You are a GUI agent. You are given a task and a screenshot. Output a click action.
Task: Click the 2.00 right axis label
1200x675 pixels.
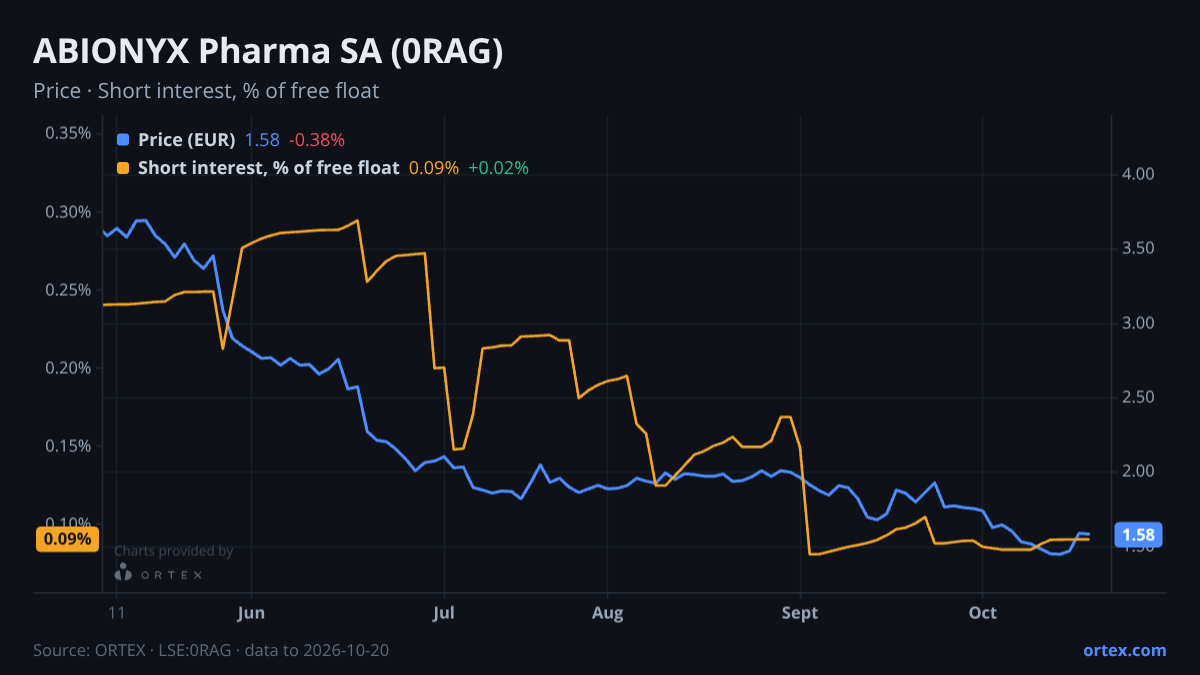(x=1139, y=471)
